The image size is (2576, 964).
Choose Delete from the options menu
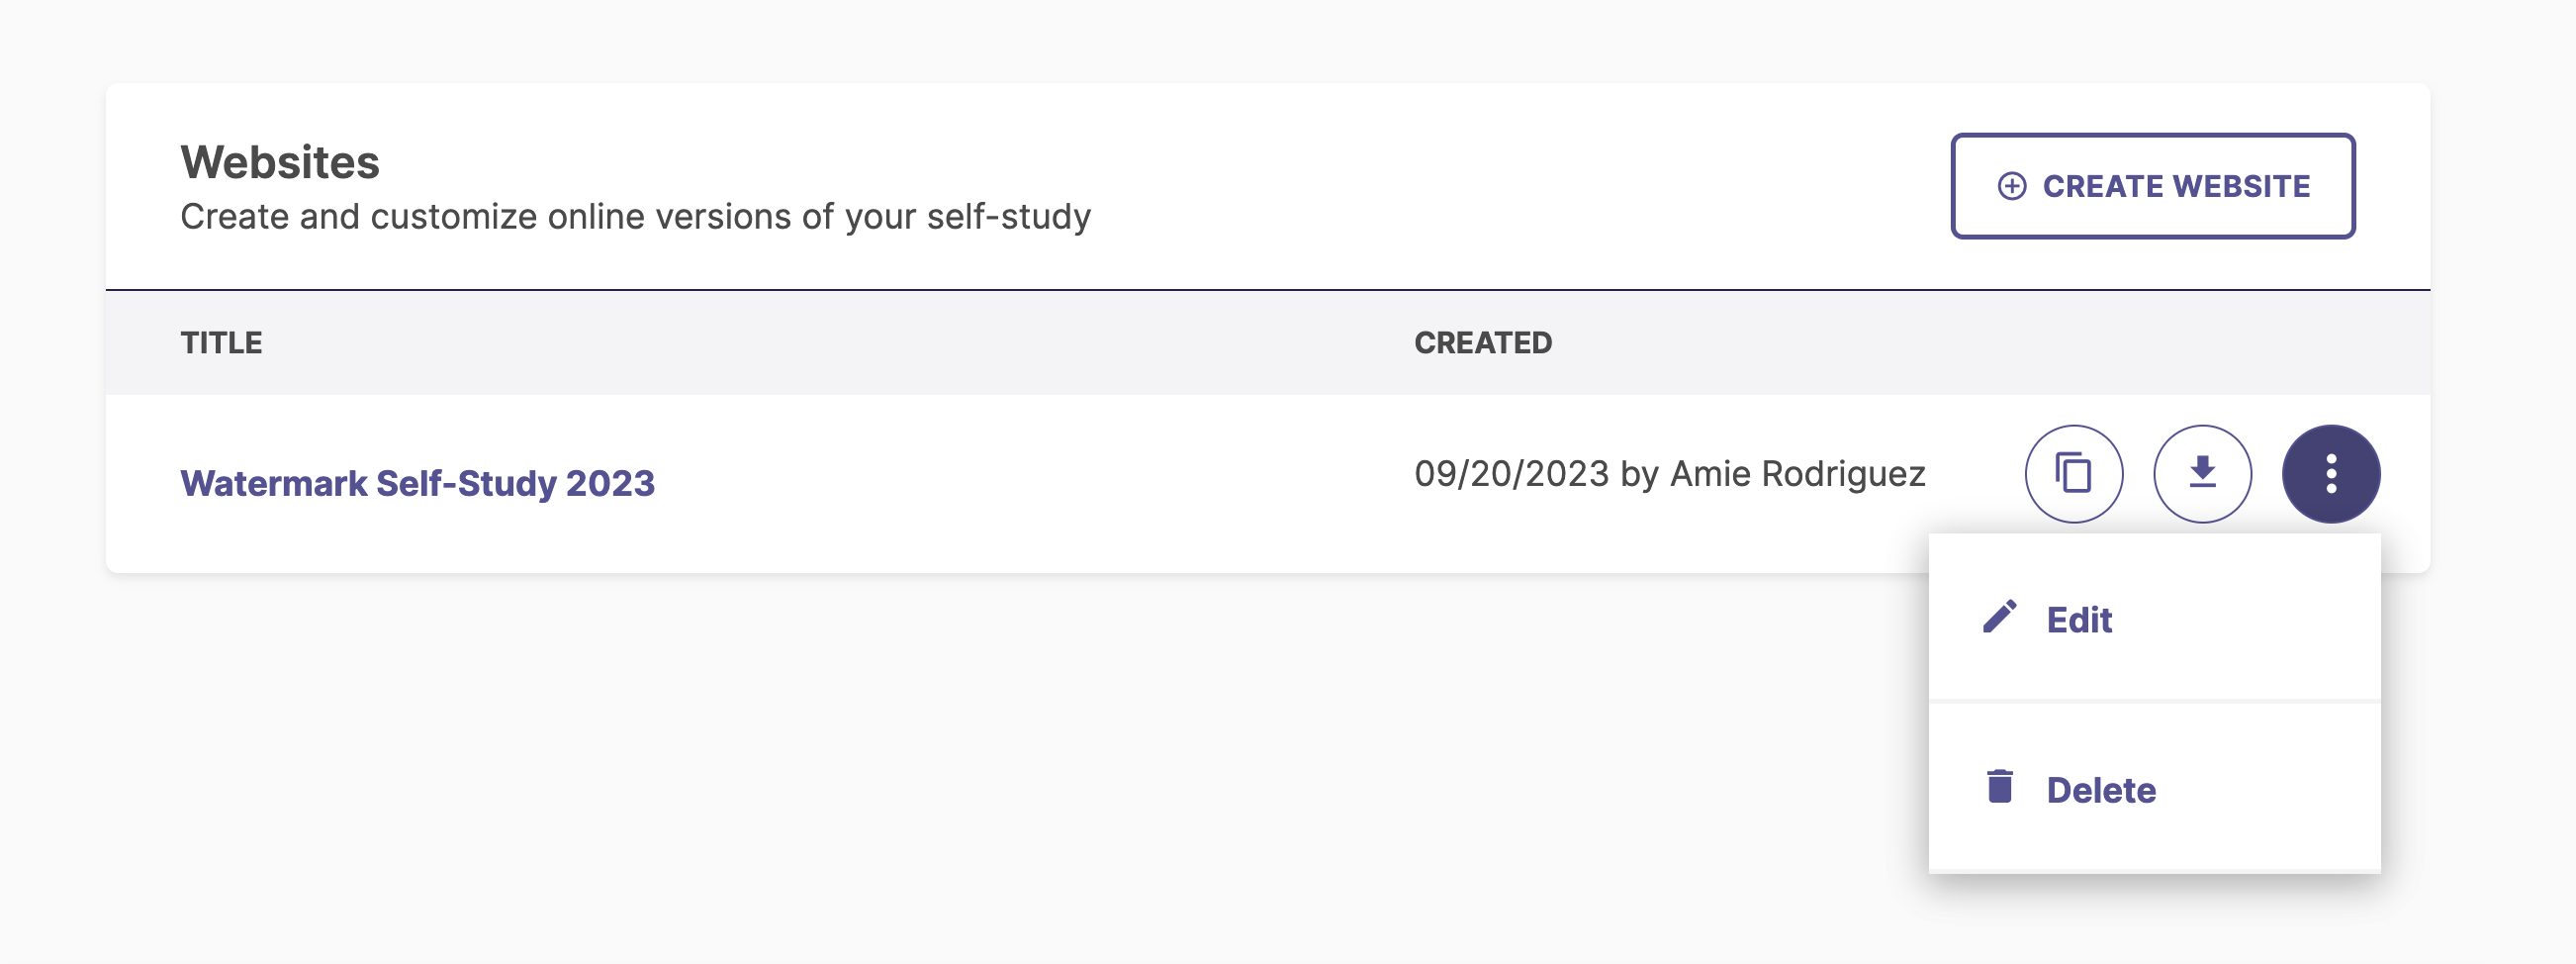coord(2154,788)
